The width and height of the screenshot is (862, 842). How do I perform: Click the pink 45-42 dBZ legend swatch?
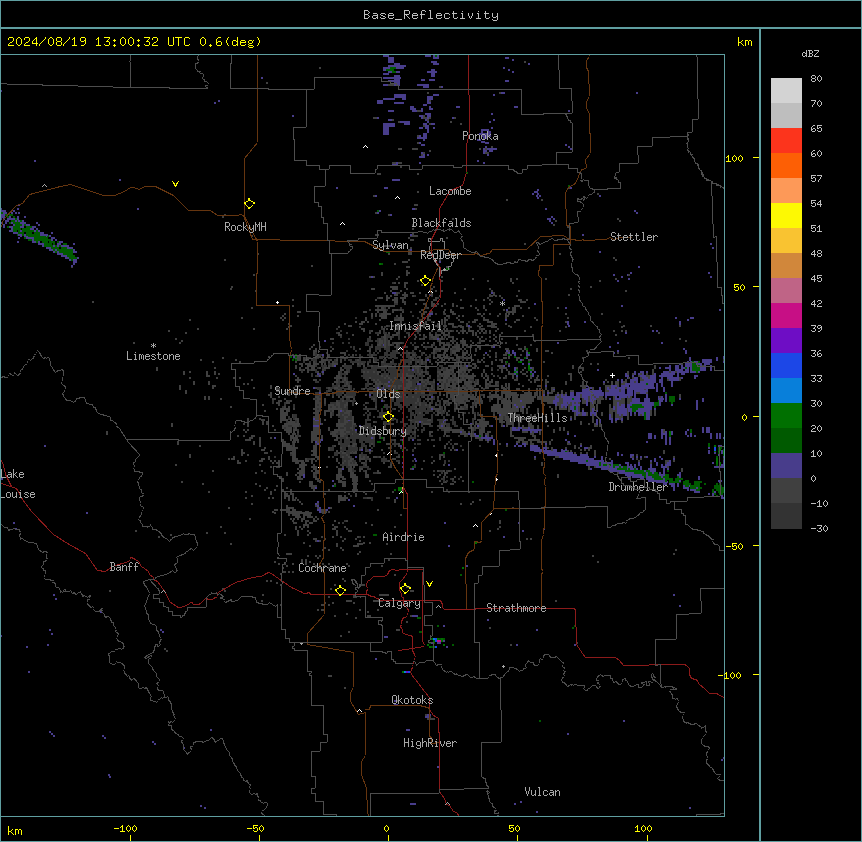tap(786, 291)
